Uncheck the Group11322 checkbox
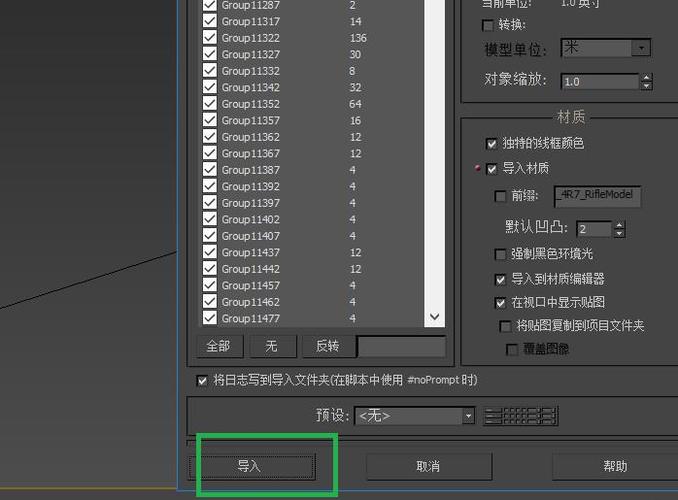678x500 pixels. coord(210,37)
